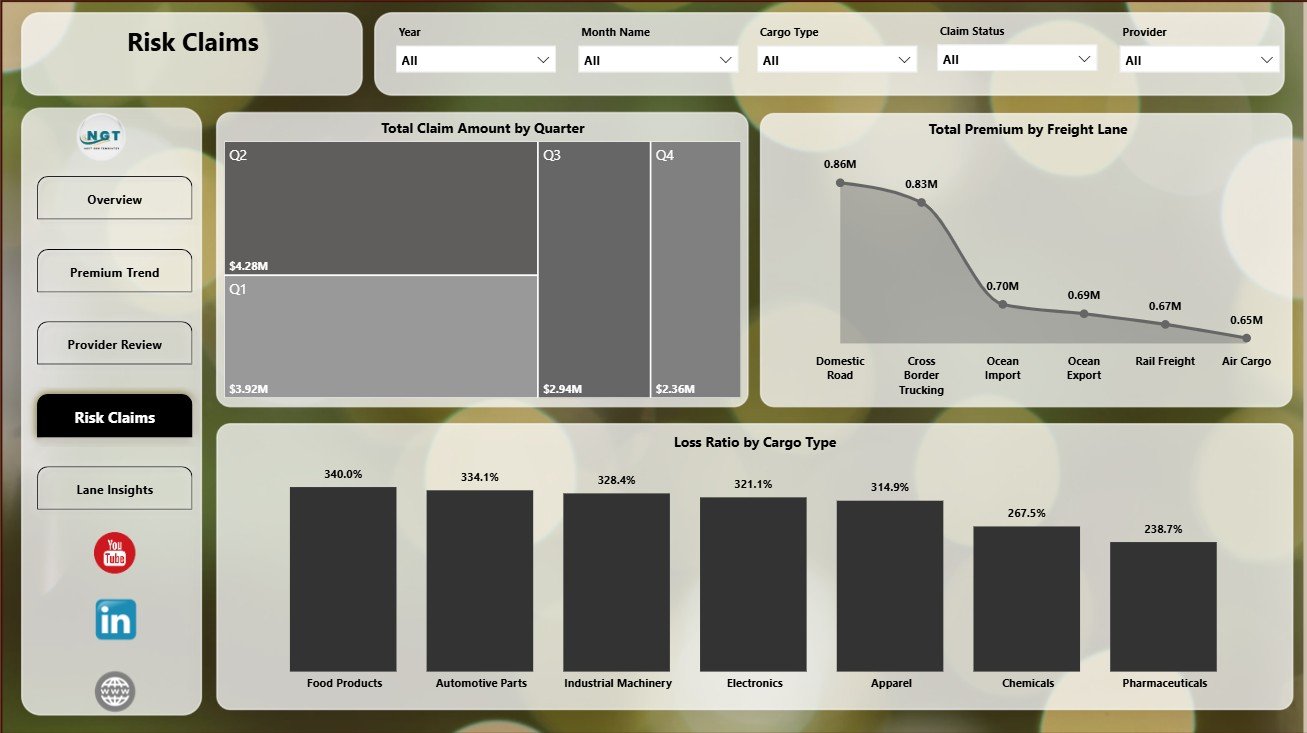
Task: Select the Q3 treemap tile
Action: [x=594, y=269]
